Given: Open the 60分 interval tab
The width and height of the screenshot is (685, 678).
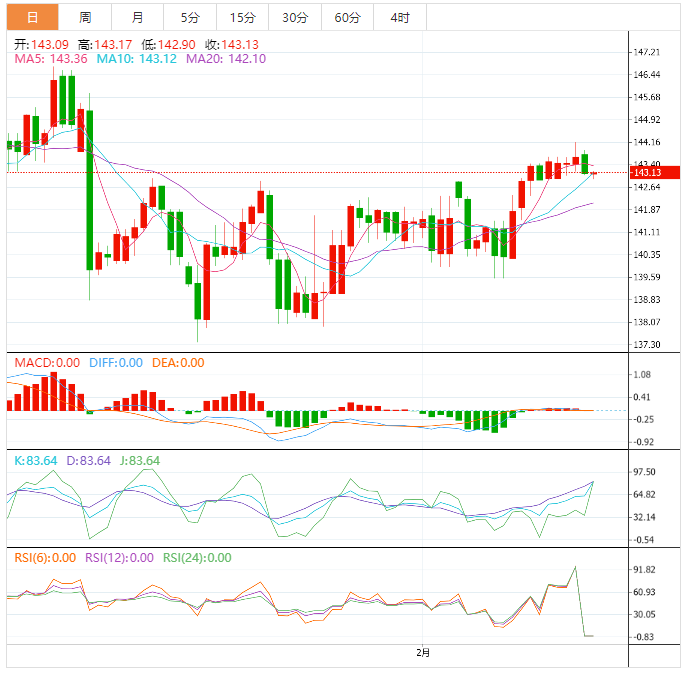Looking at the screenshot, I should pyautogui.click(x=347, y=17).
